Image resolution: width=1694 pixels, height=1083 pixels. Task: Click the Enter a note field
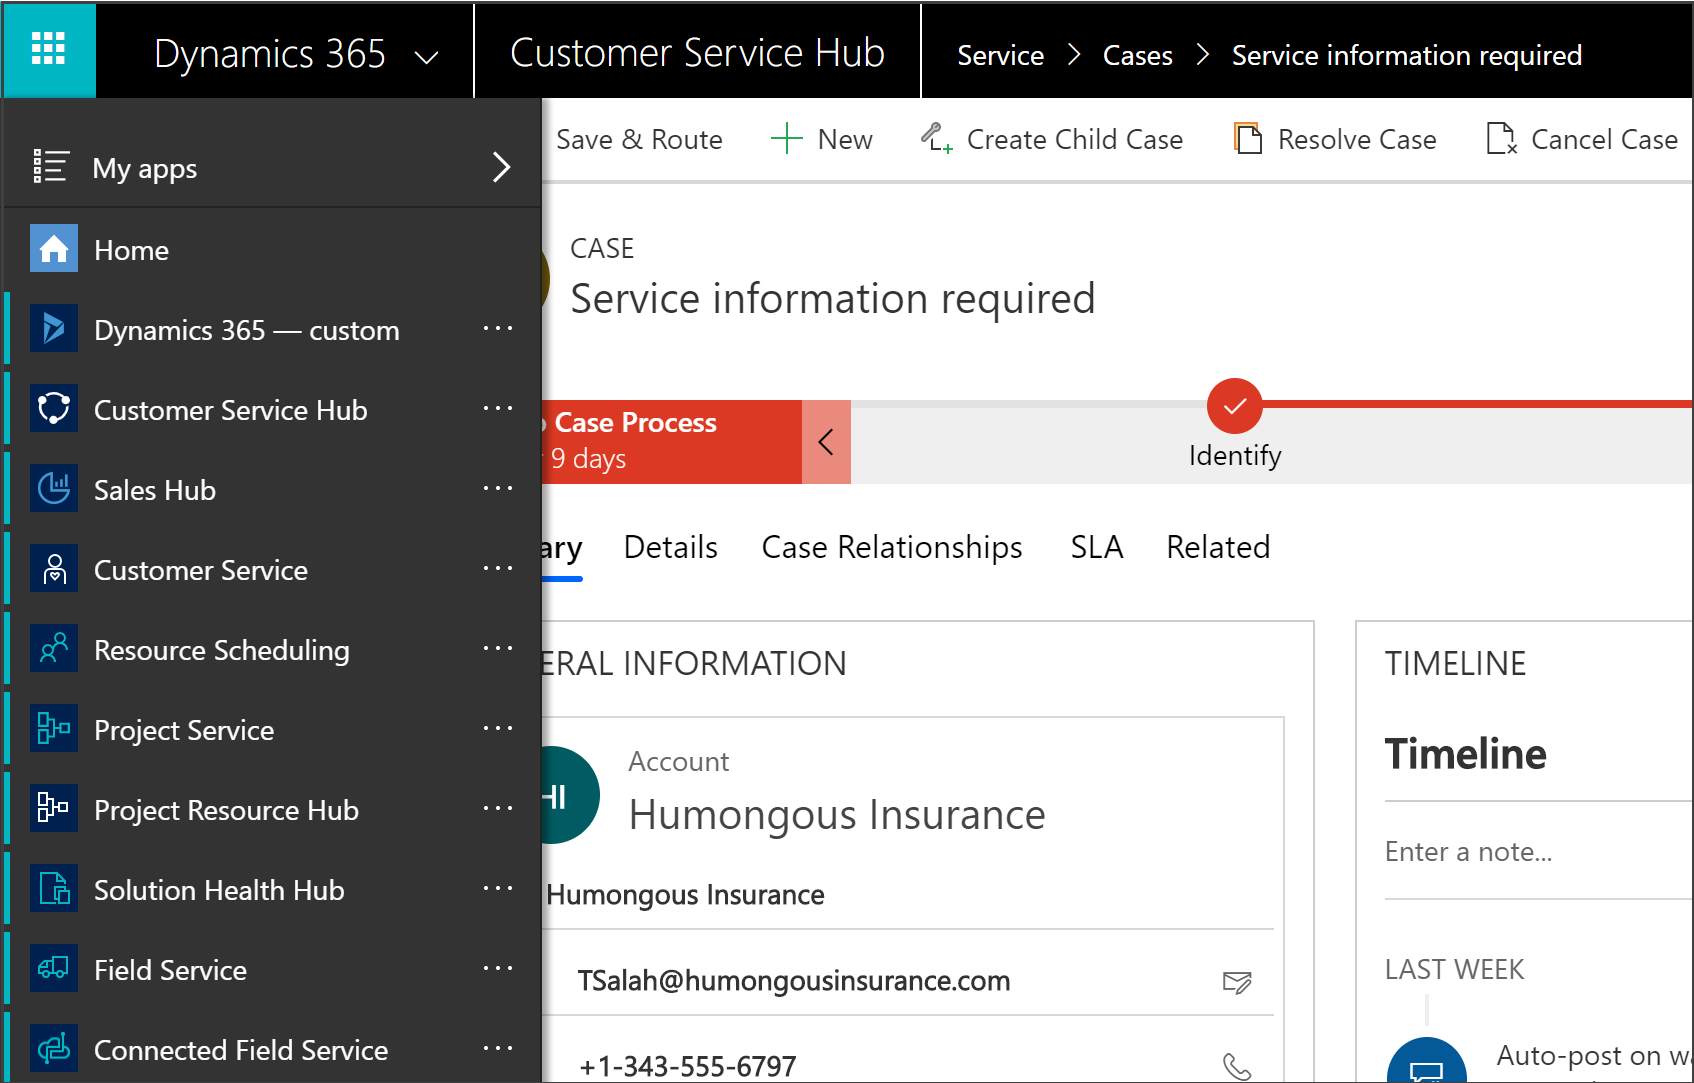(x=1538, y=852)
